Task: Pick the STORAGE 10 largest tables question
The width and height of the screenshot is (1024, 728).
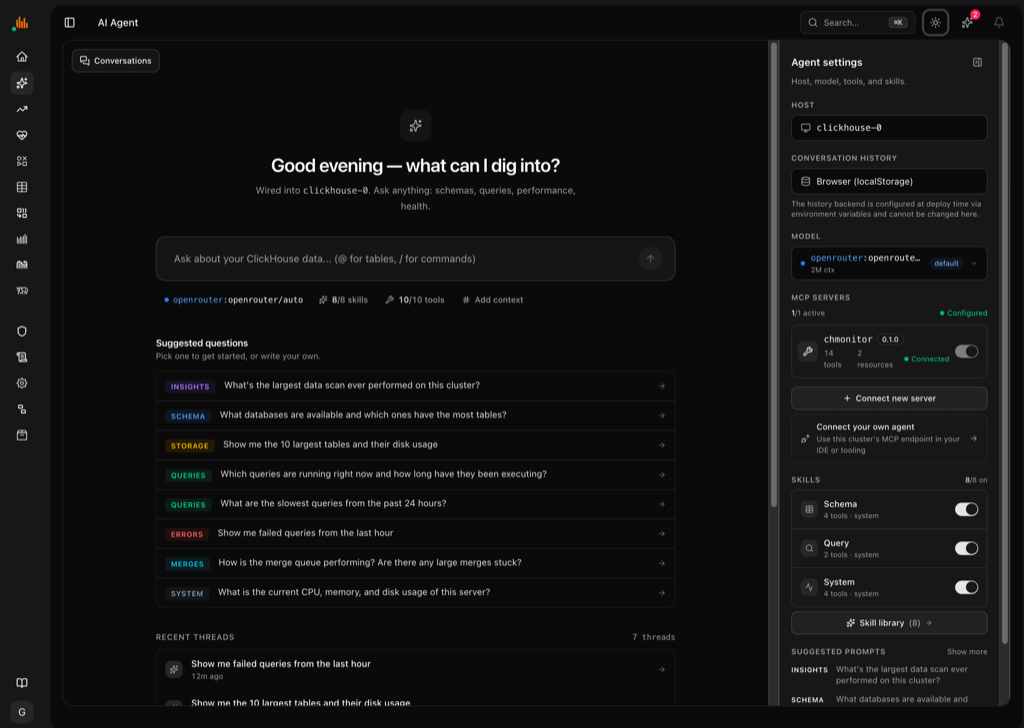Action: 415,445
